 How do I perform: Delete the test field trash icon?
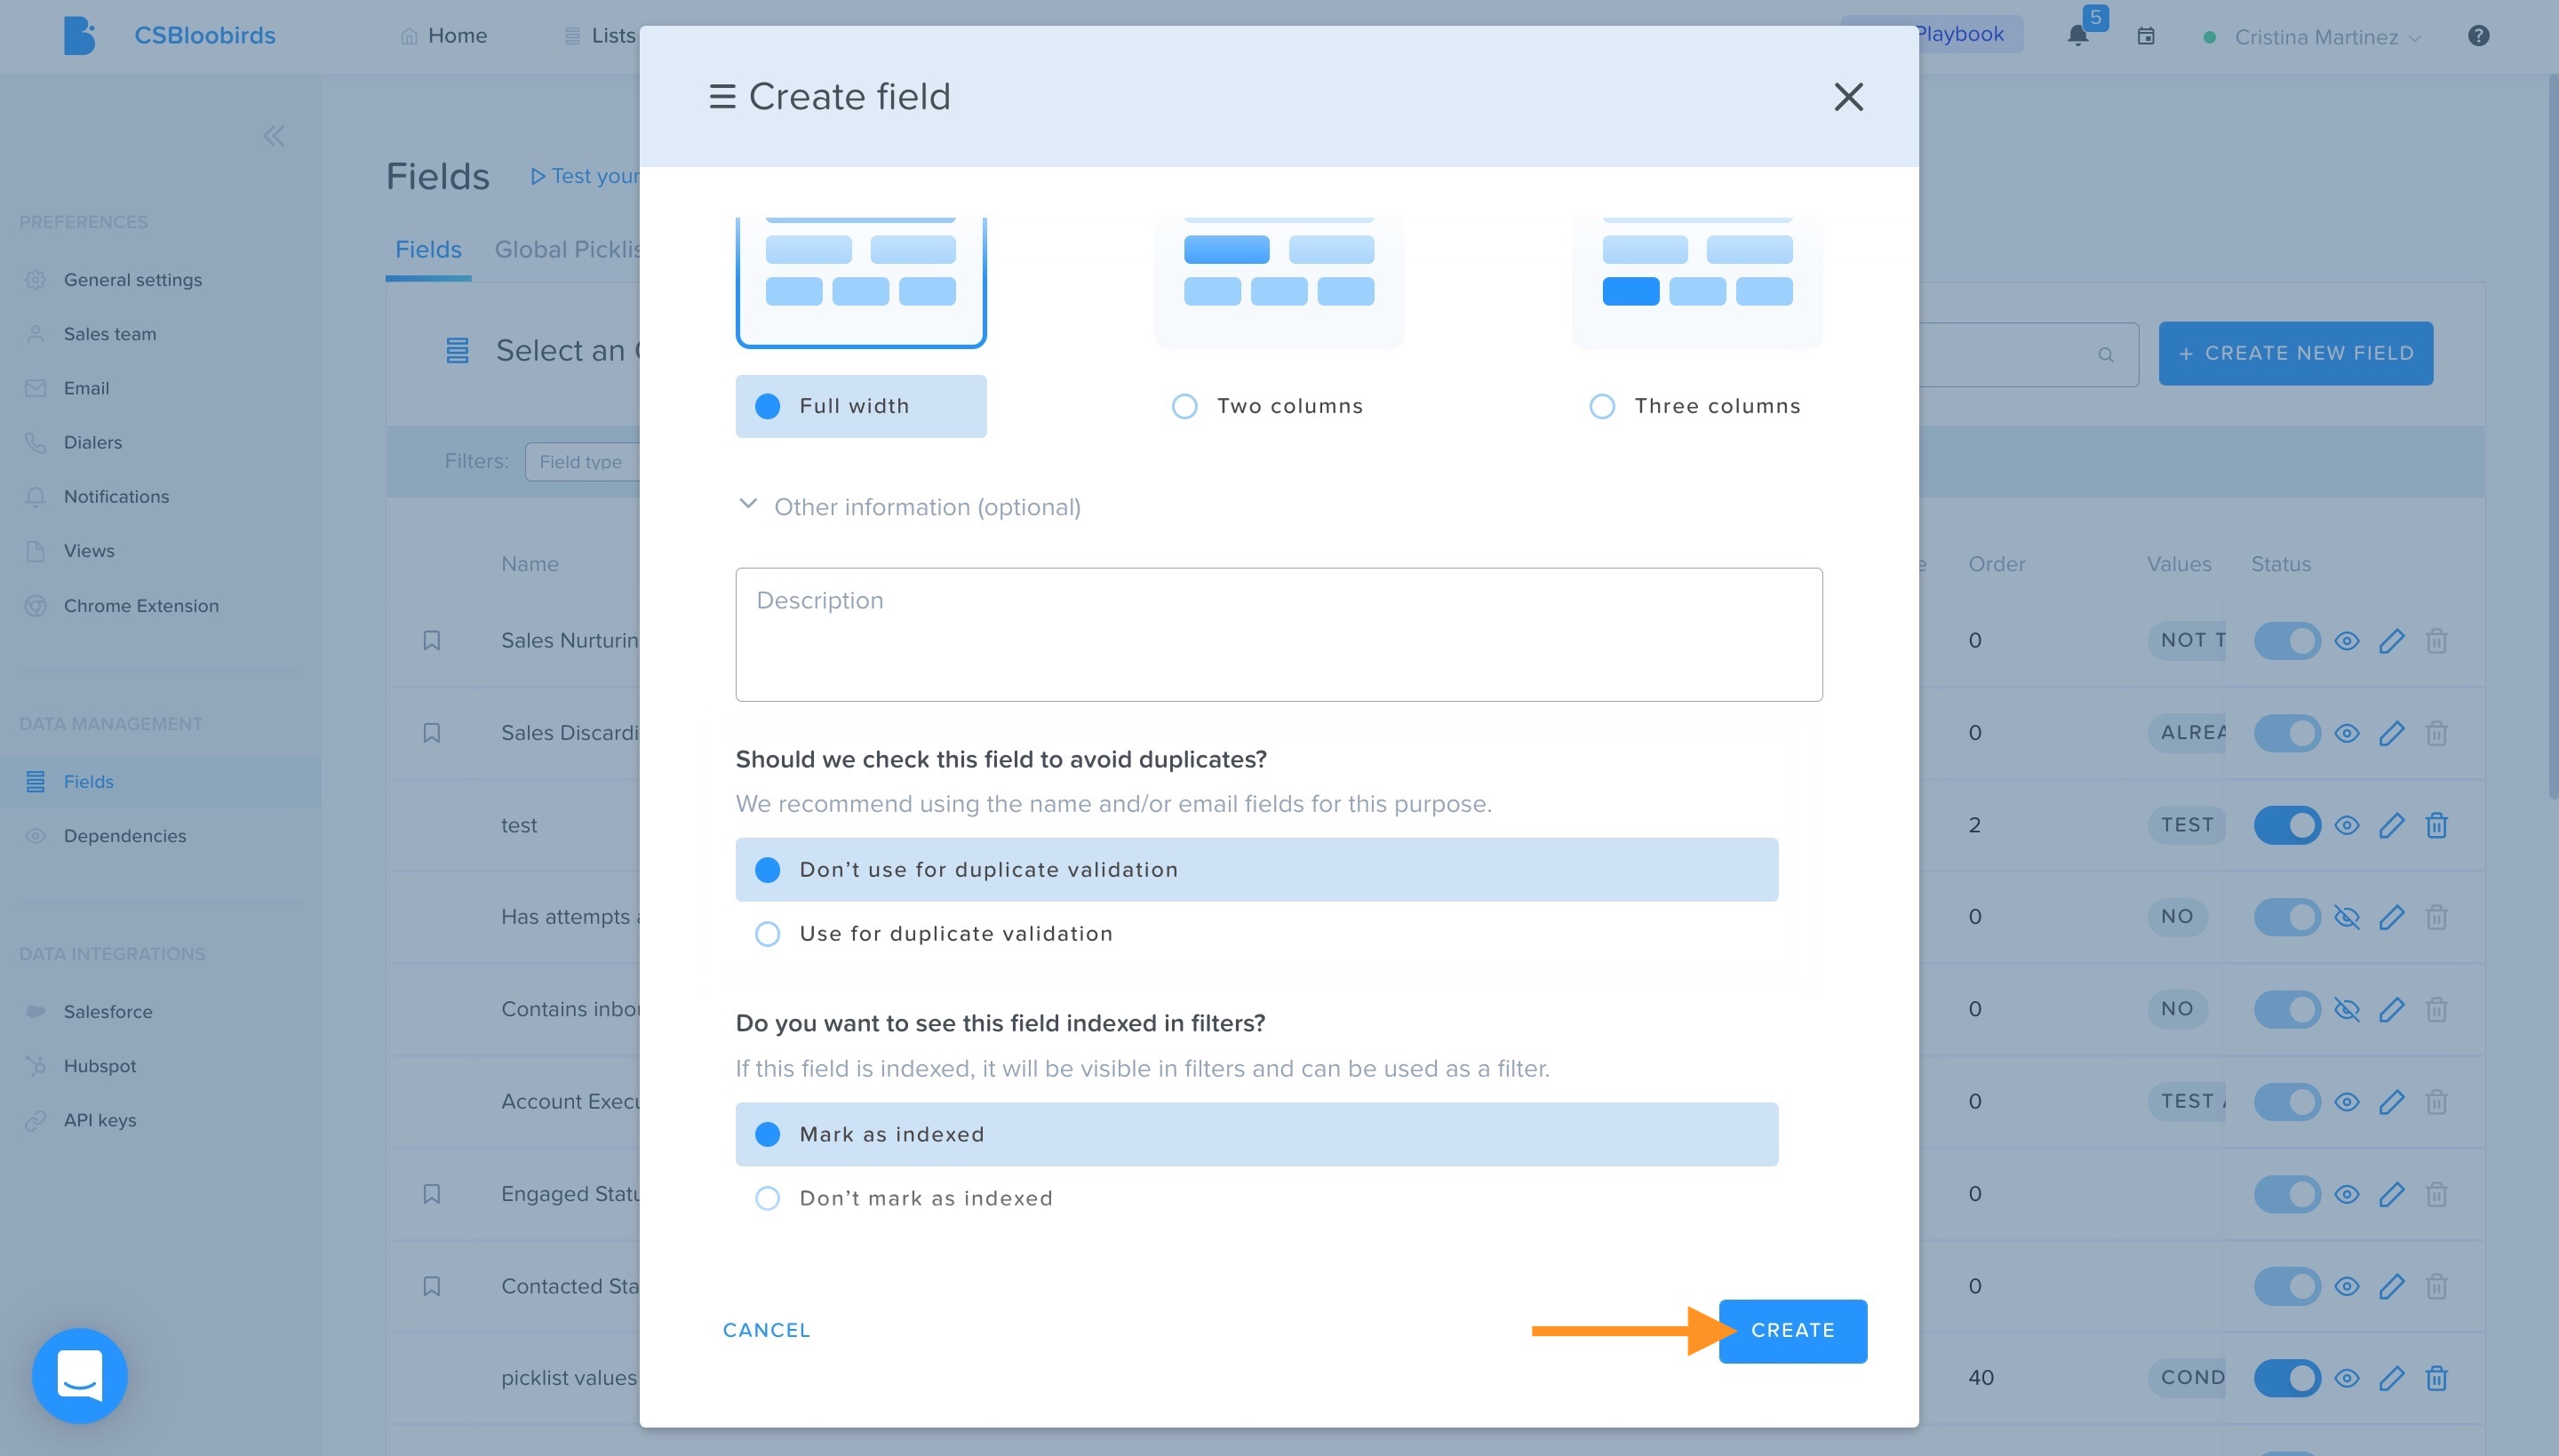pos(2436,826)
